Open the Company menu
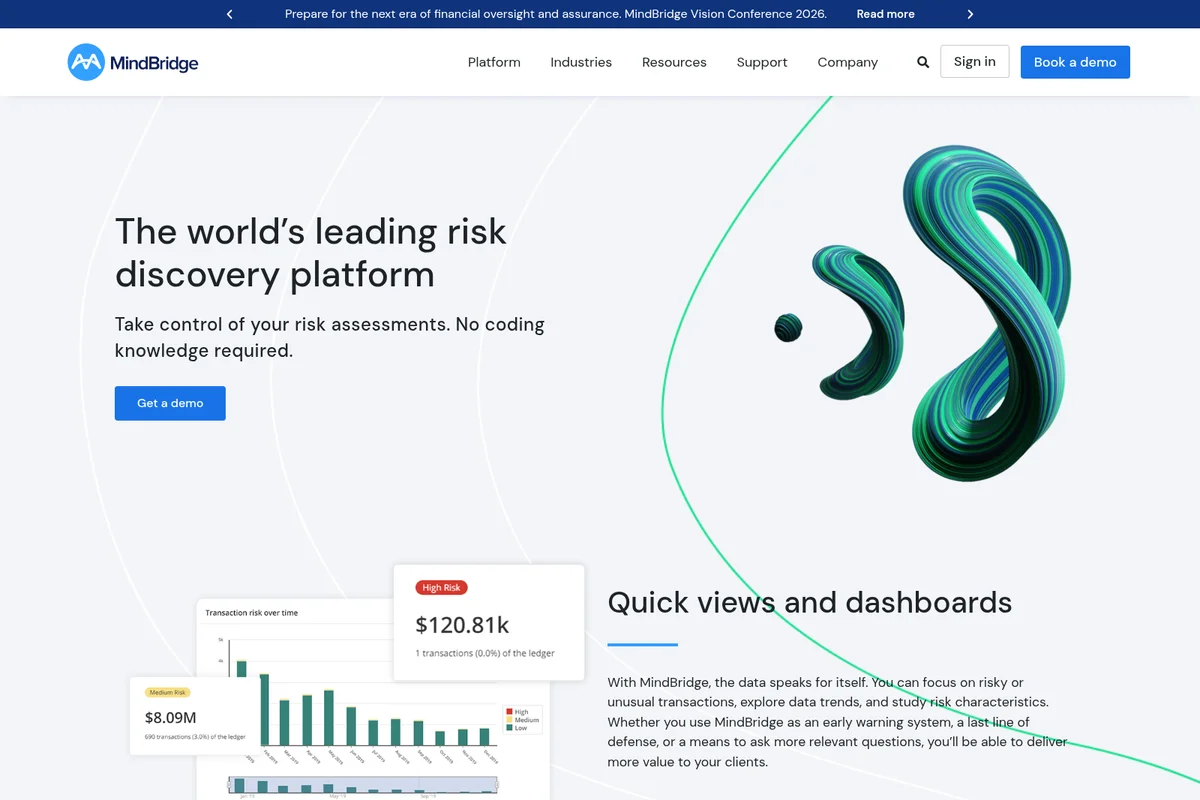This screenshot has height=800, width=1200. [x=847, y=62]
